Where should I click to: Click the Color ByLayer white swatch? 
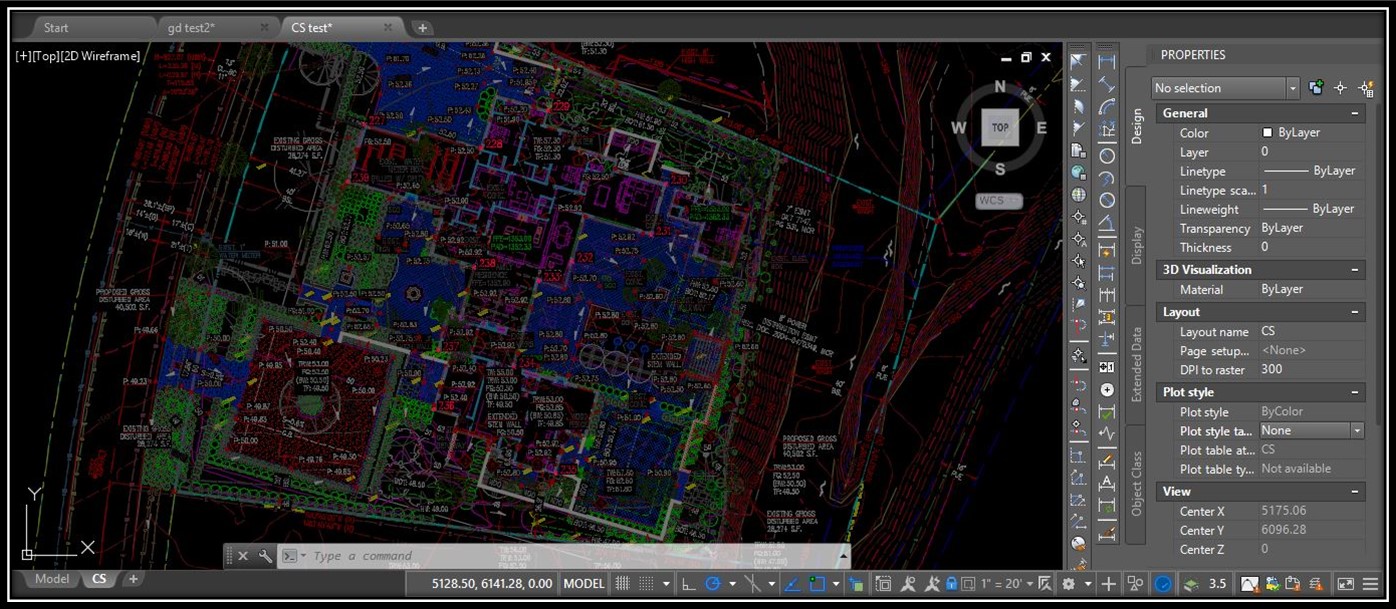pyautogui.click(x=1268, y=133)
